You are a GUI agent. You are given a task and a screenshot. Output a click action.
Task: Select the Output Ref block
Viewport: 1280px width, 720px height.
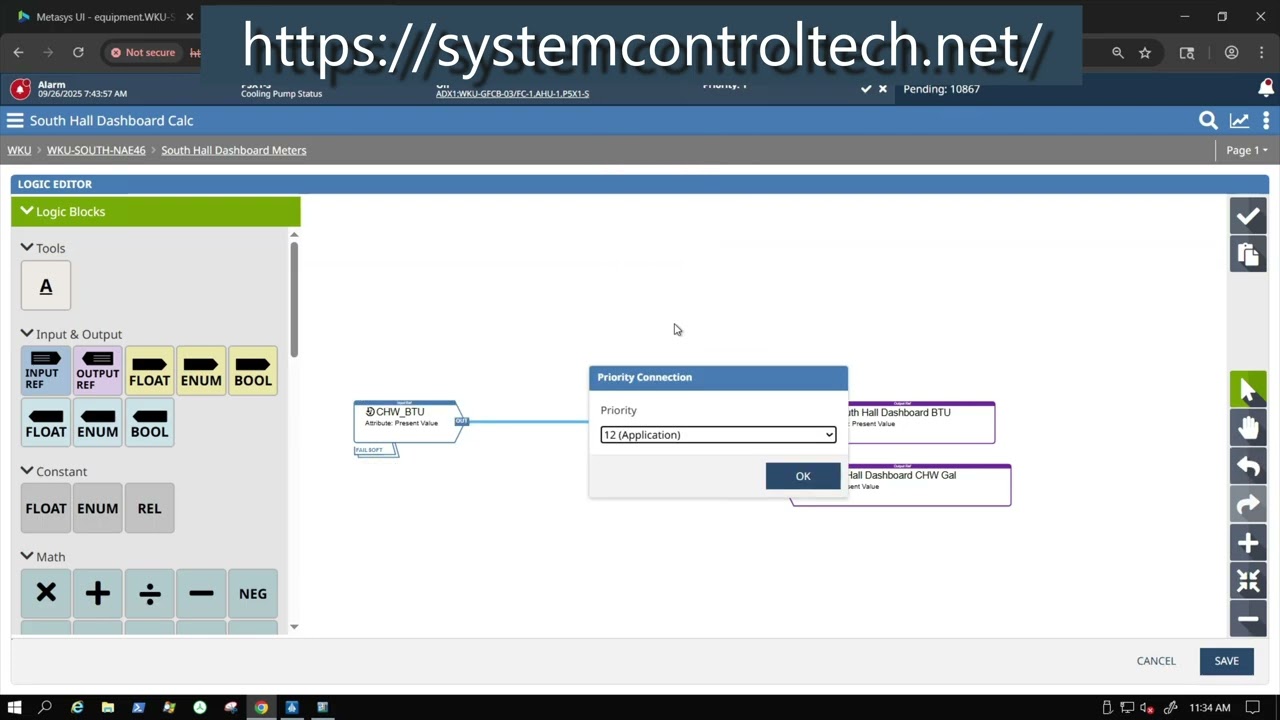click(98, 371)
